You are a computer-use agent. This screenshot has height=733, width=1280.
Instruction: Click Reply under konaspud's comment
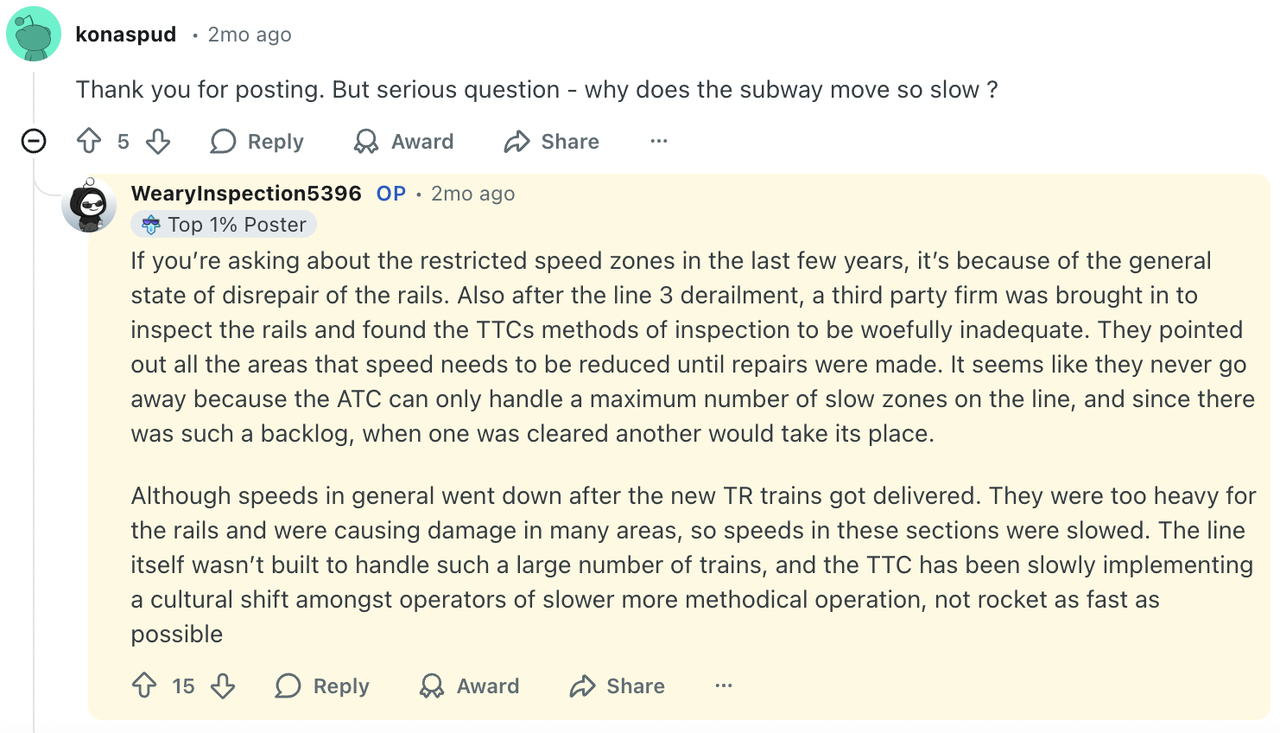tap(257, 141)
